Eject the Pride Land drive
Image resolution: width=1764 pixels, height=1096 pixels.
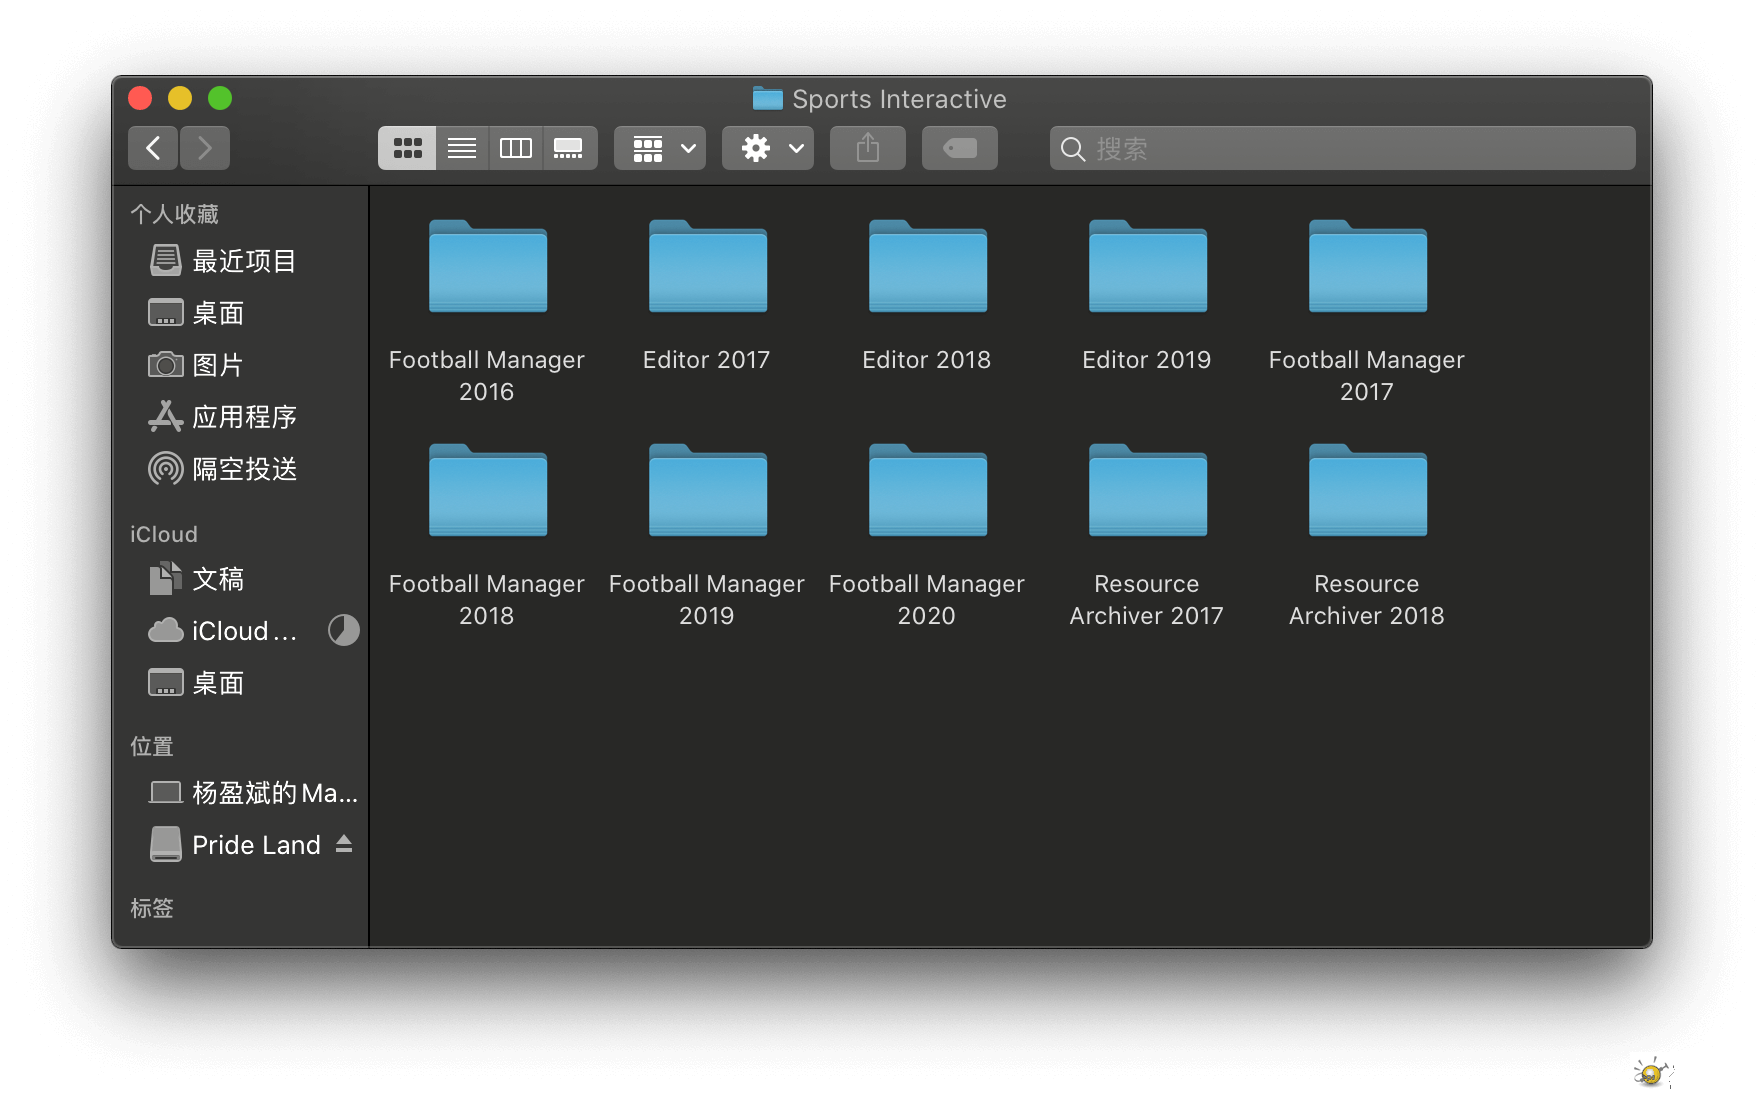pos(344,844)
